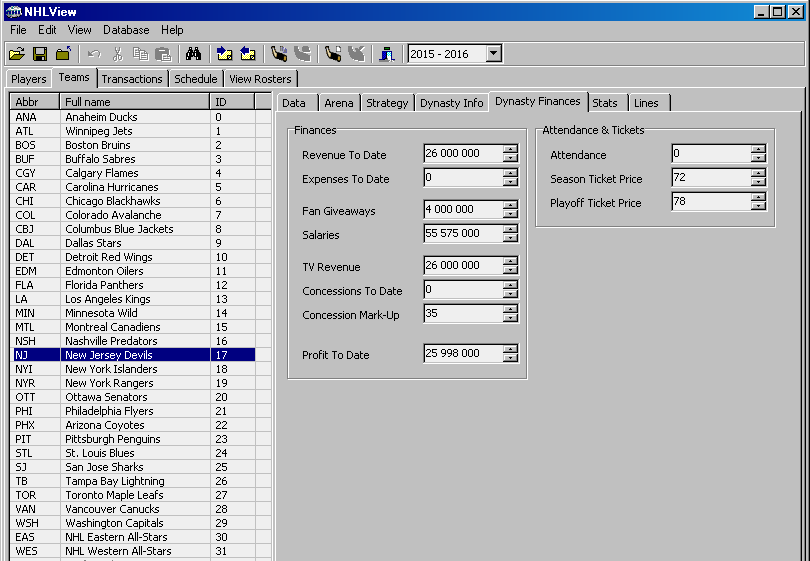Click the Cut scissors icon
The height and width of the screenshot is (561, 810).
[118, 54]
